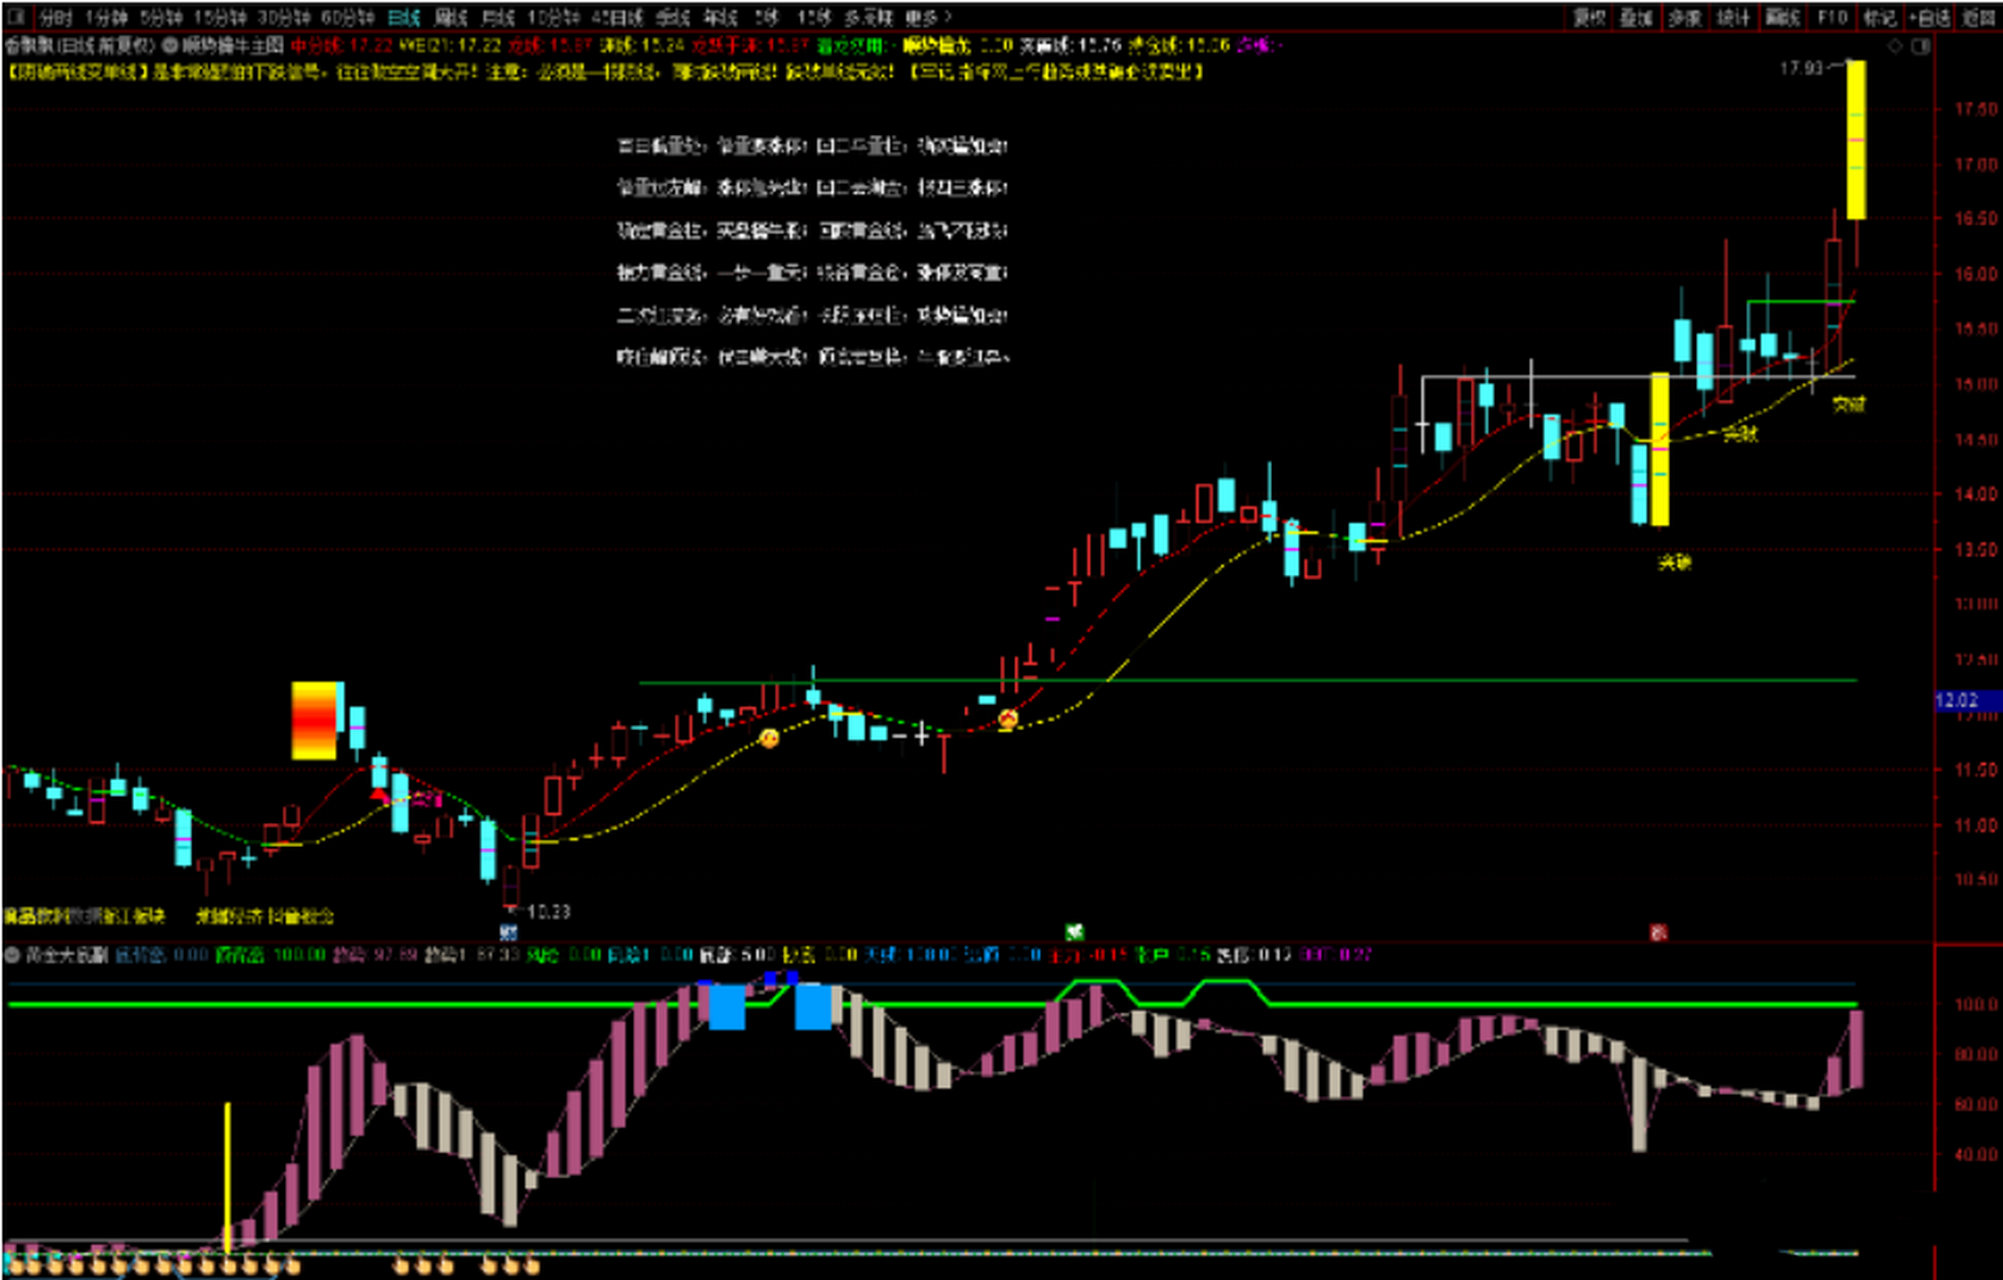The width and height of the screenshot is (2003, 1280).
Task: Click the gear icon before 顺势擒牛主图
Action: 170,45
